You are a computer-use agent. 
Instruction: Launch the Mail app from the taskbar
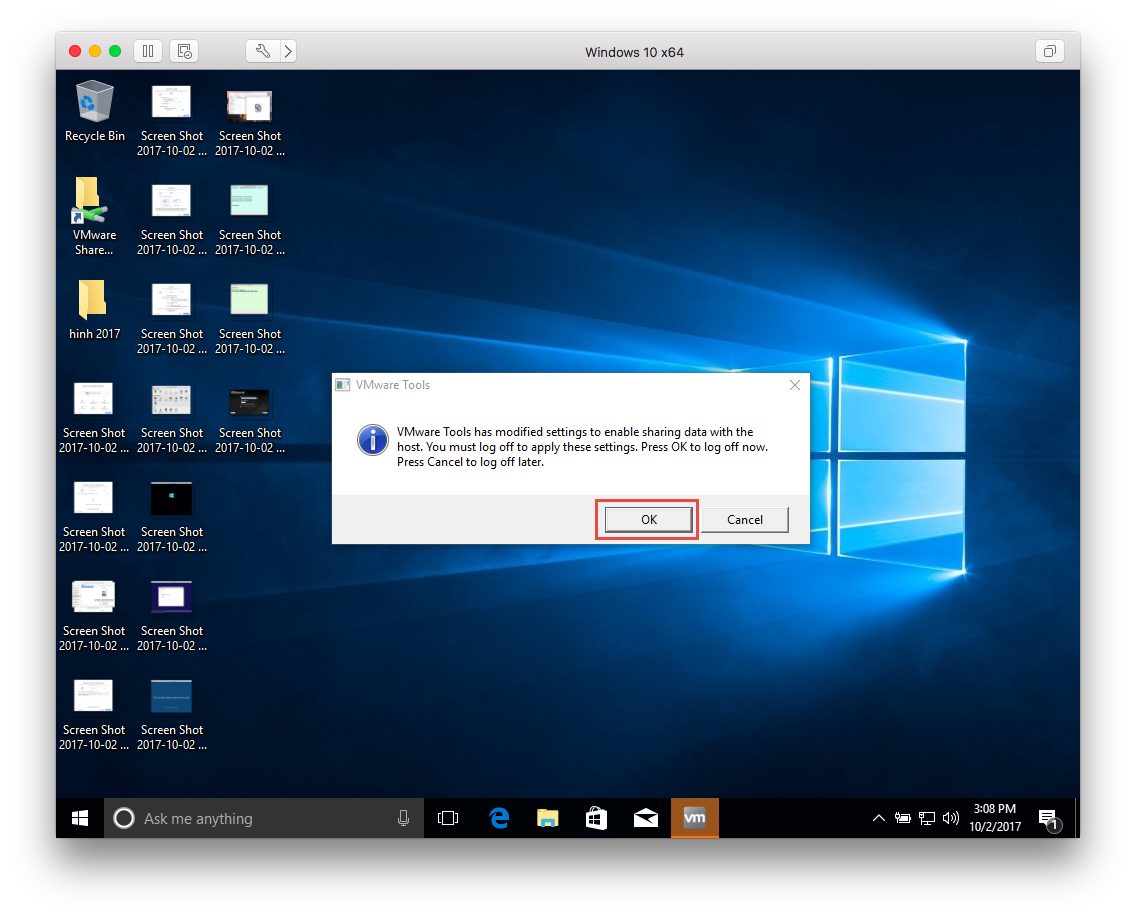[x=645, y=817]
